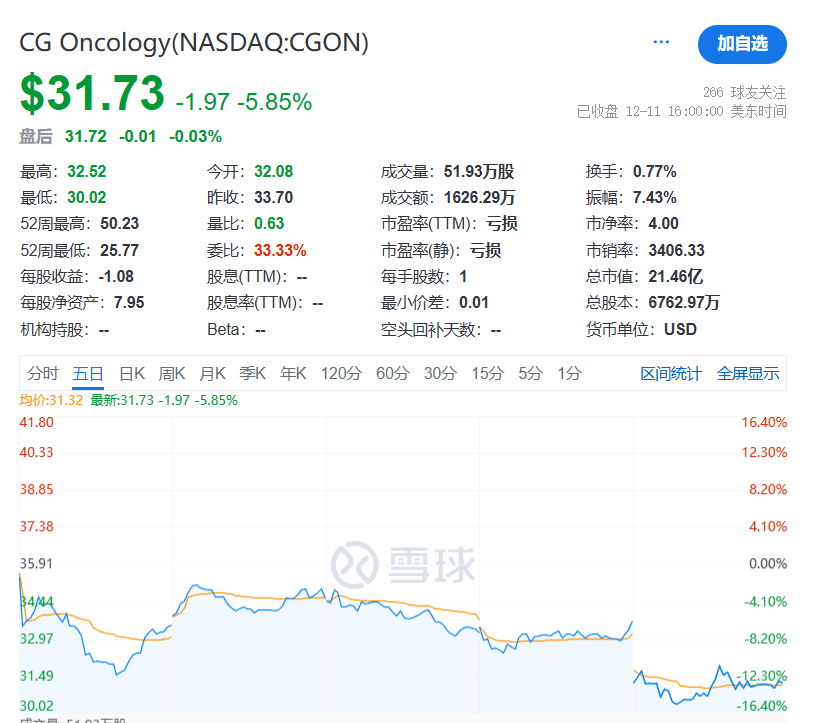Click the 35.91 baseline price axis label
823x723 pixels.
[36, 563]
